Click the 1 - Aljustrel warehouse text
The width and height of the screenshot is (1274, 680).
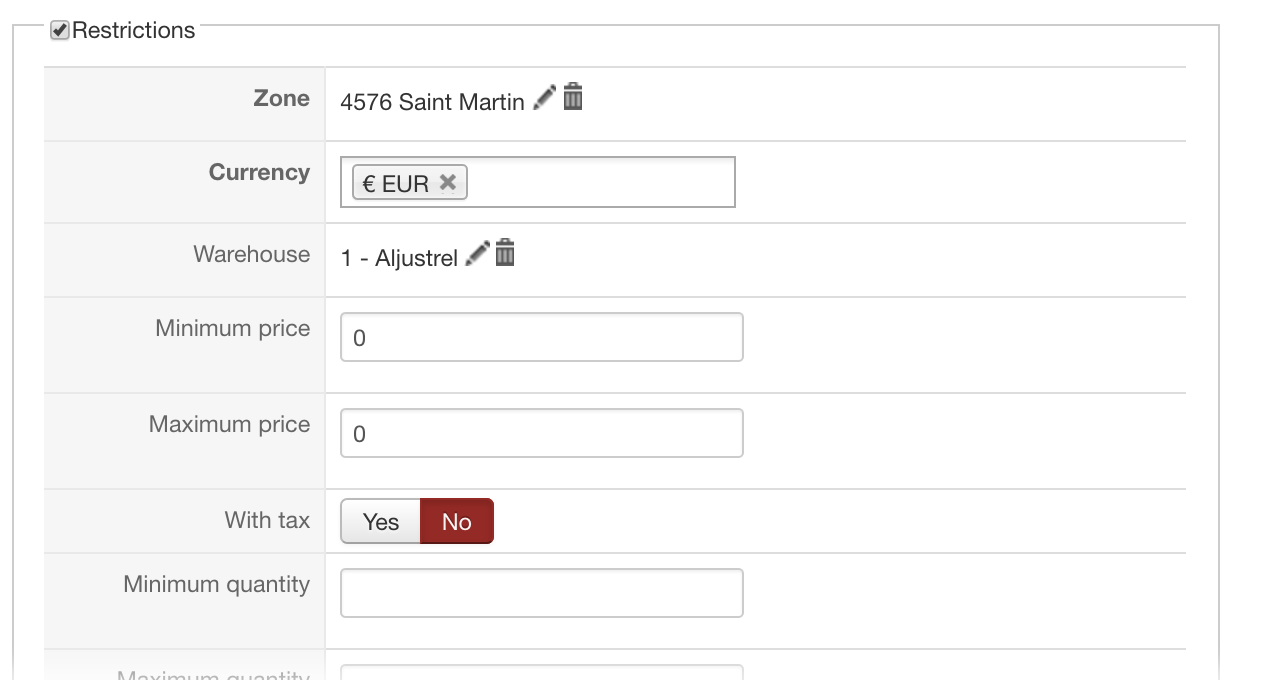coord(399,258)
